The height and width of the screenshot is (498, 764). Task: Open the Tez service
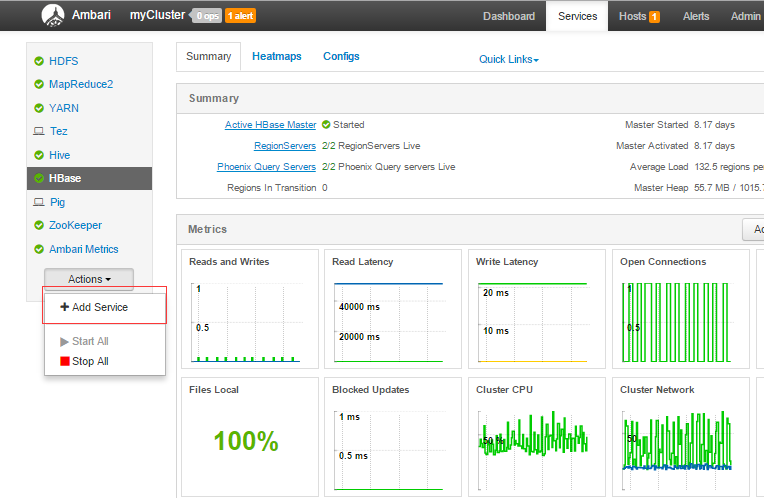click(58, 131)
